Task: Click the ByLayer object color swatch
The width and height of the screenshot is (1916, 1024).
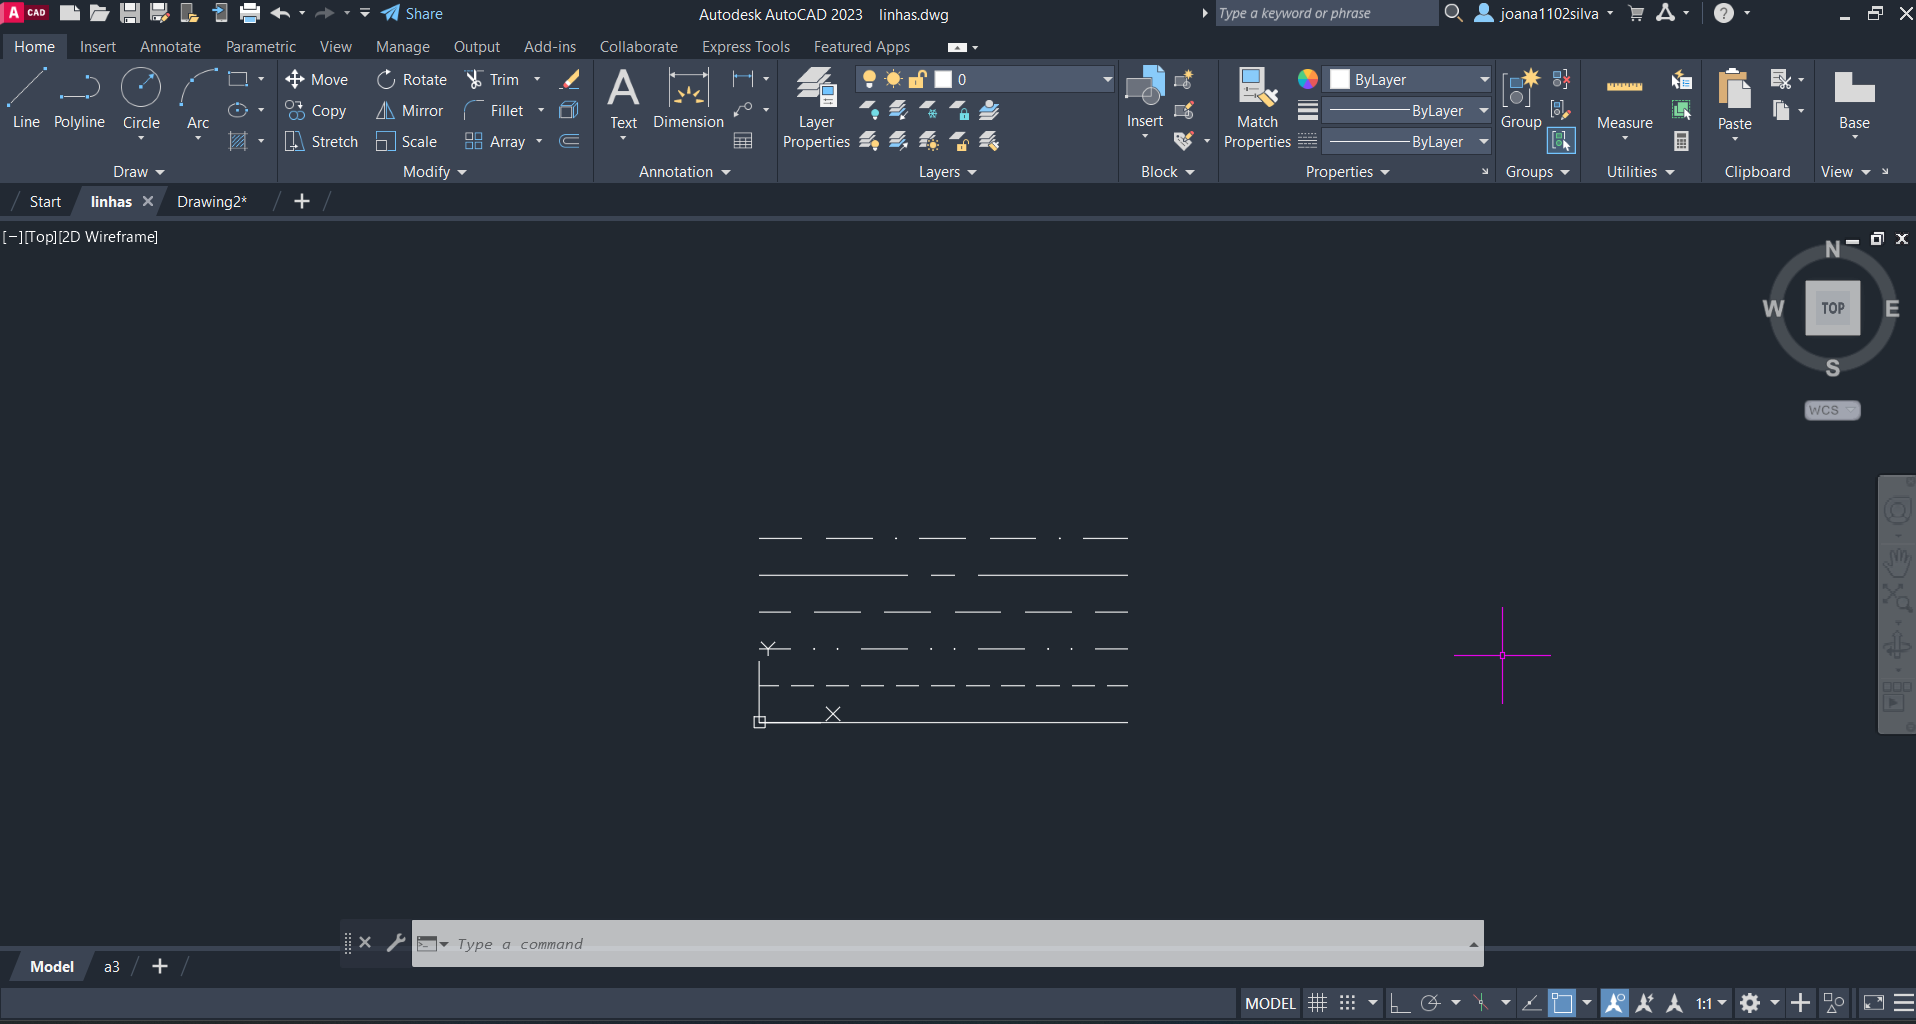Action: 1340,79
